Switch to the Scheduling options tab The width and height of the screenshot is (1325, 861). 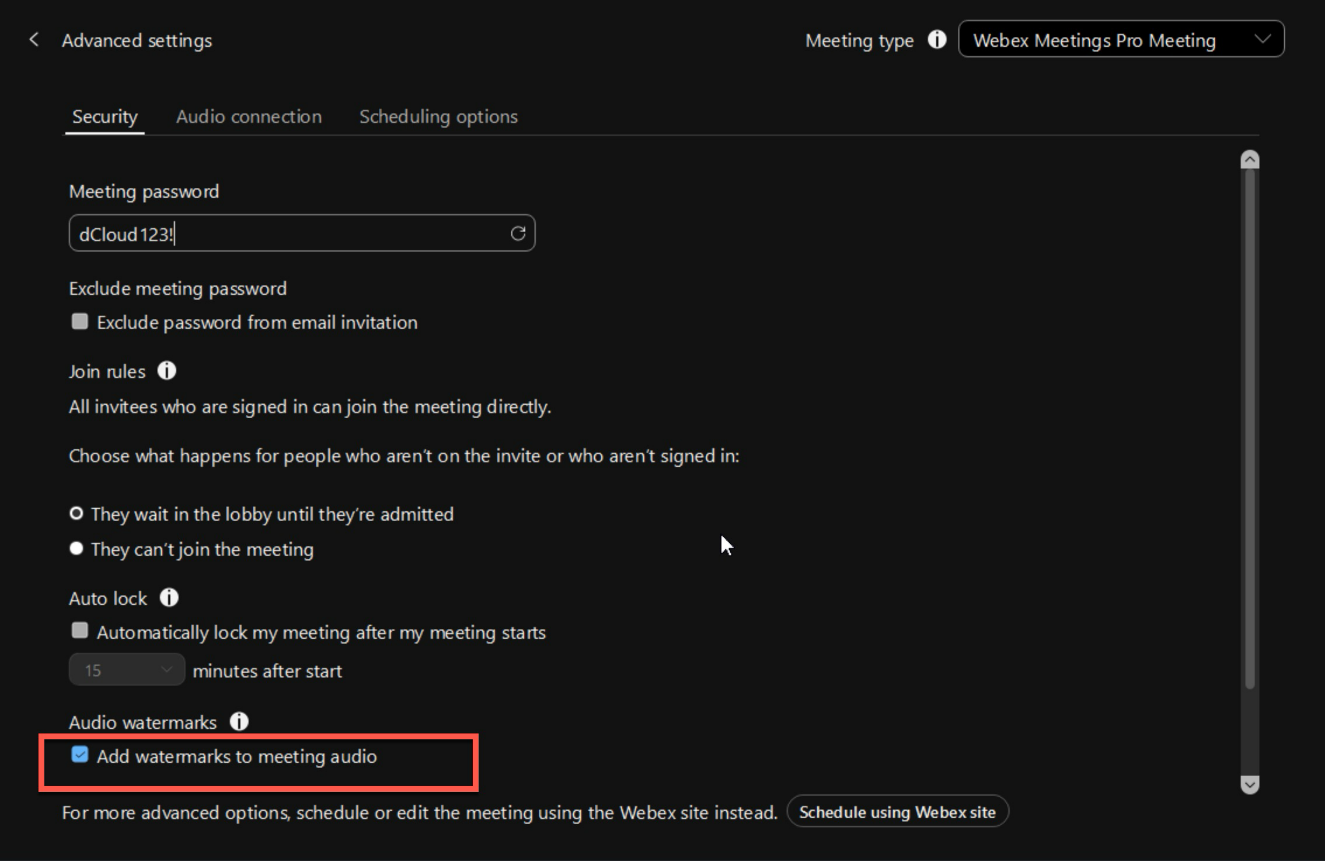tap(438, 117)
